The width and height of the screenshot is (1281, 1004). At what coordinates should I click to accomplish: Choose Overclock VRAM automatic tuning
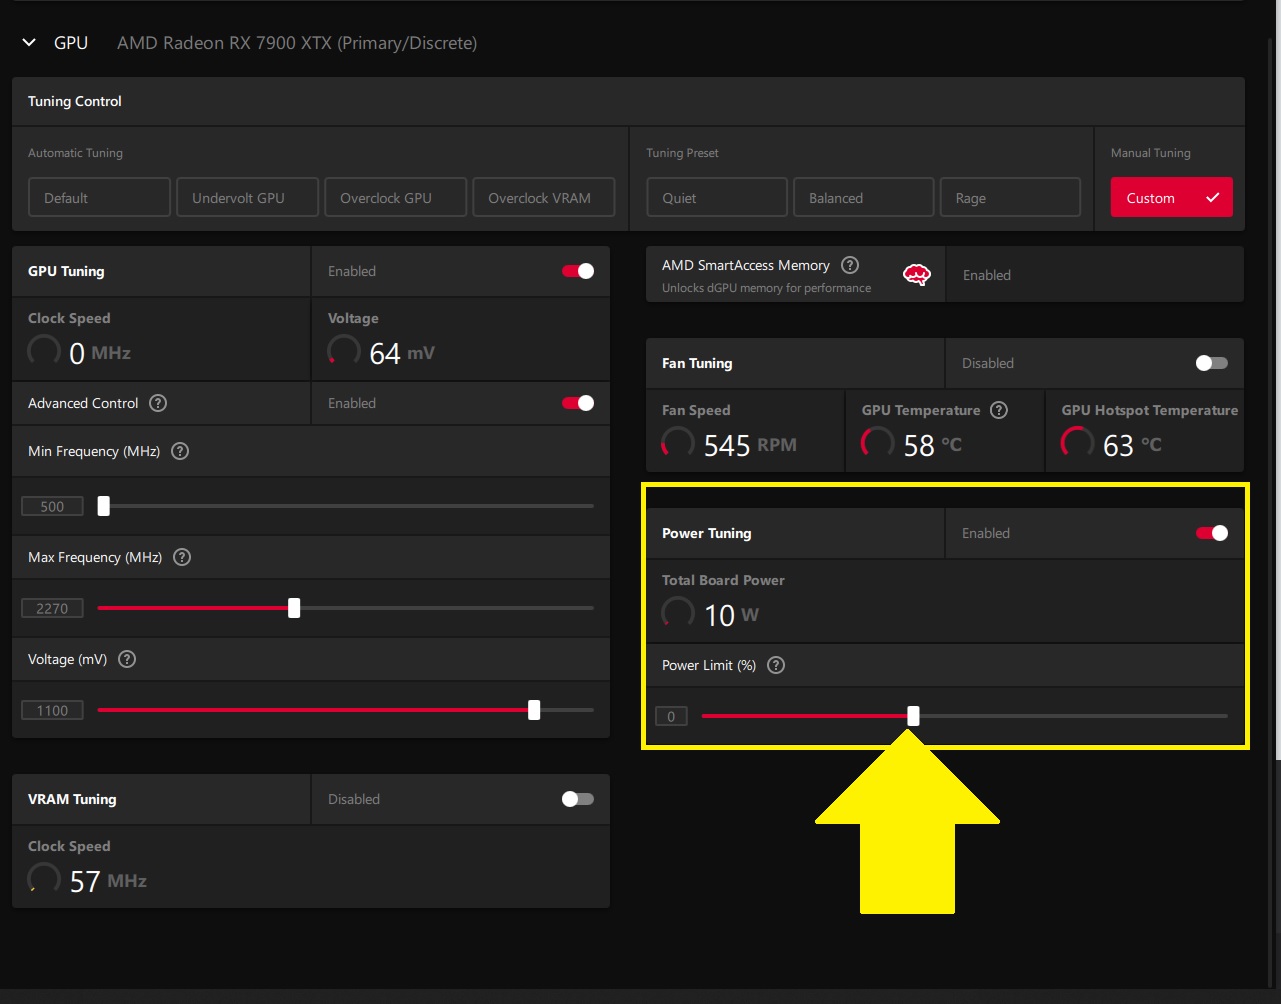click(543, 197)
